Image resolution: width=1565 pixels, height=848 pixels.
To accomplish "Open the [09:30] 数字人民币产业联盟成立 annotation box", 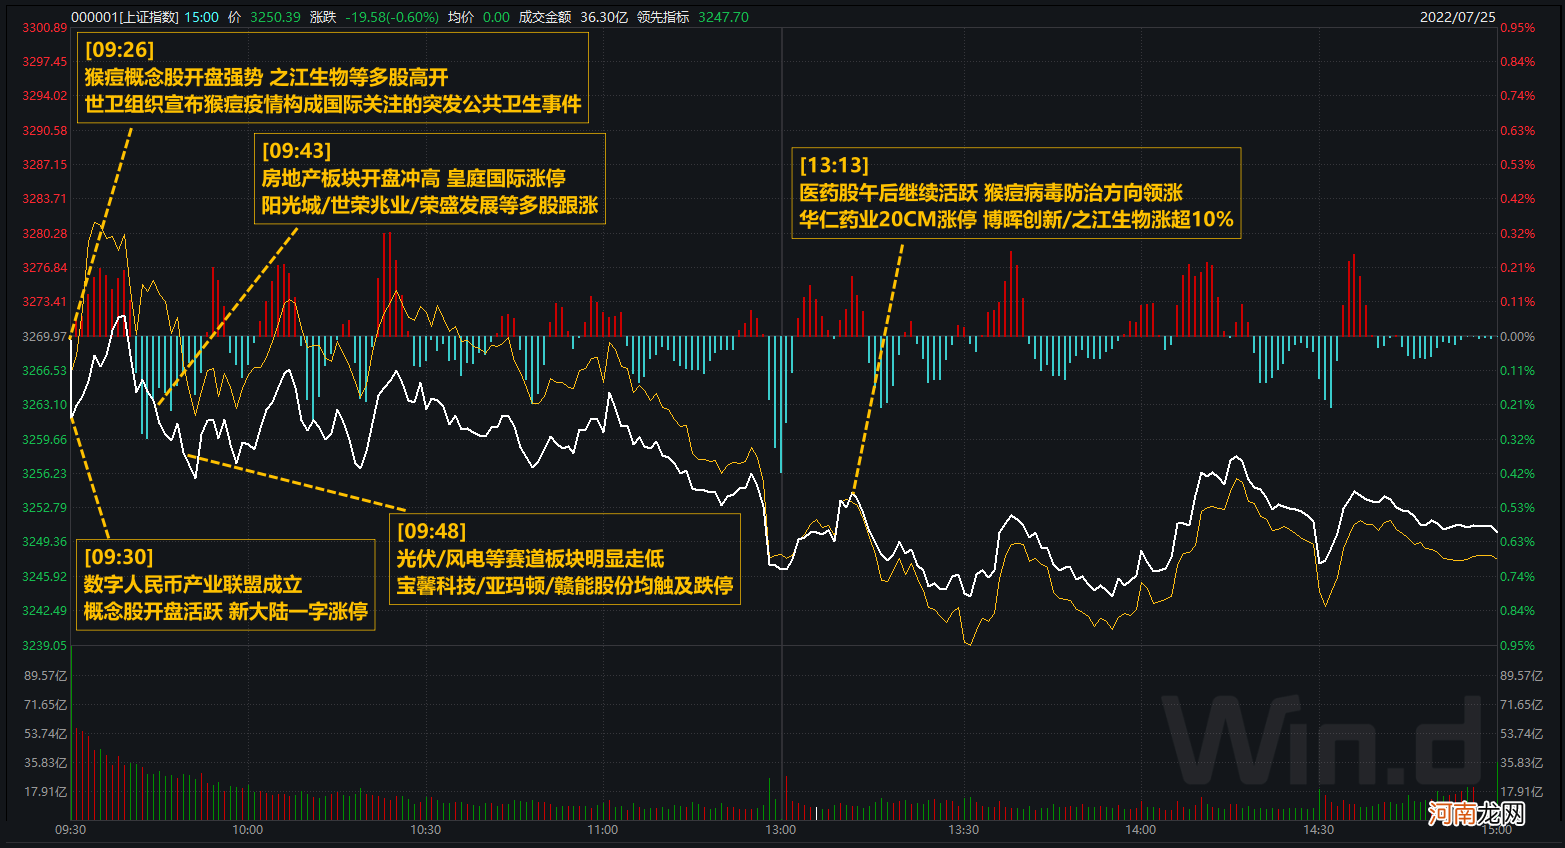I will click(226, 585).
